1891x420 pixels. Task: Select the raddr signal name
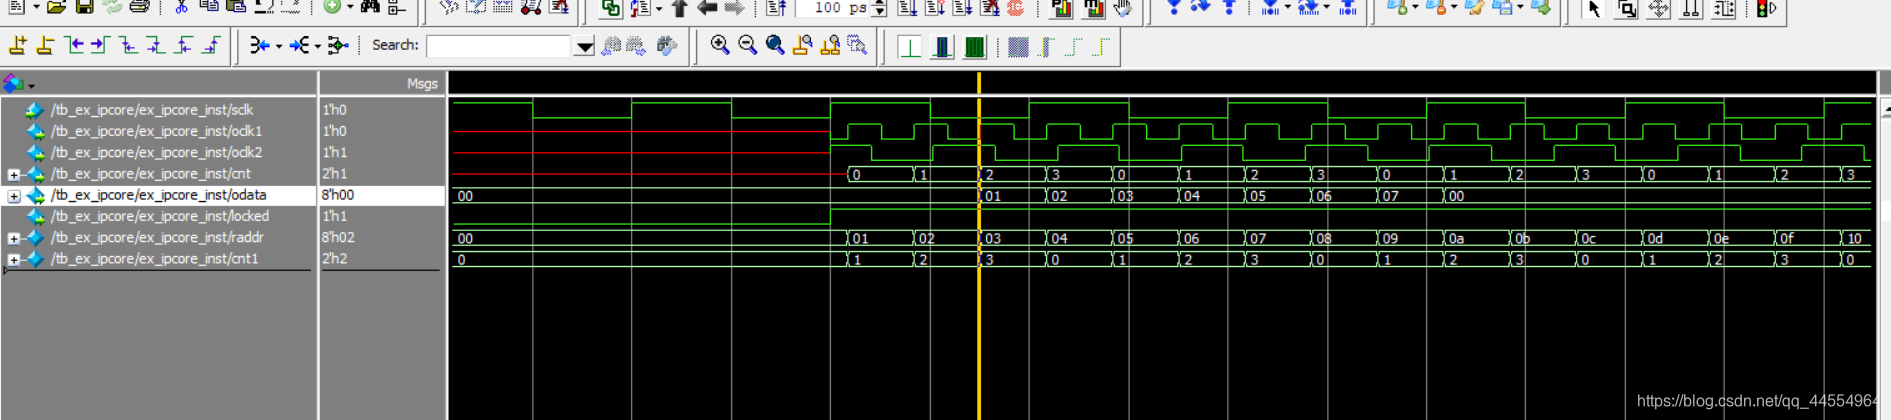pos(157,237)
